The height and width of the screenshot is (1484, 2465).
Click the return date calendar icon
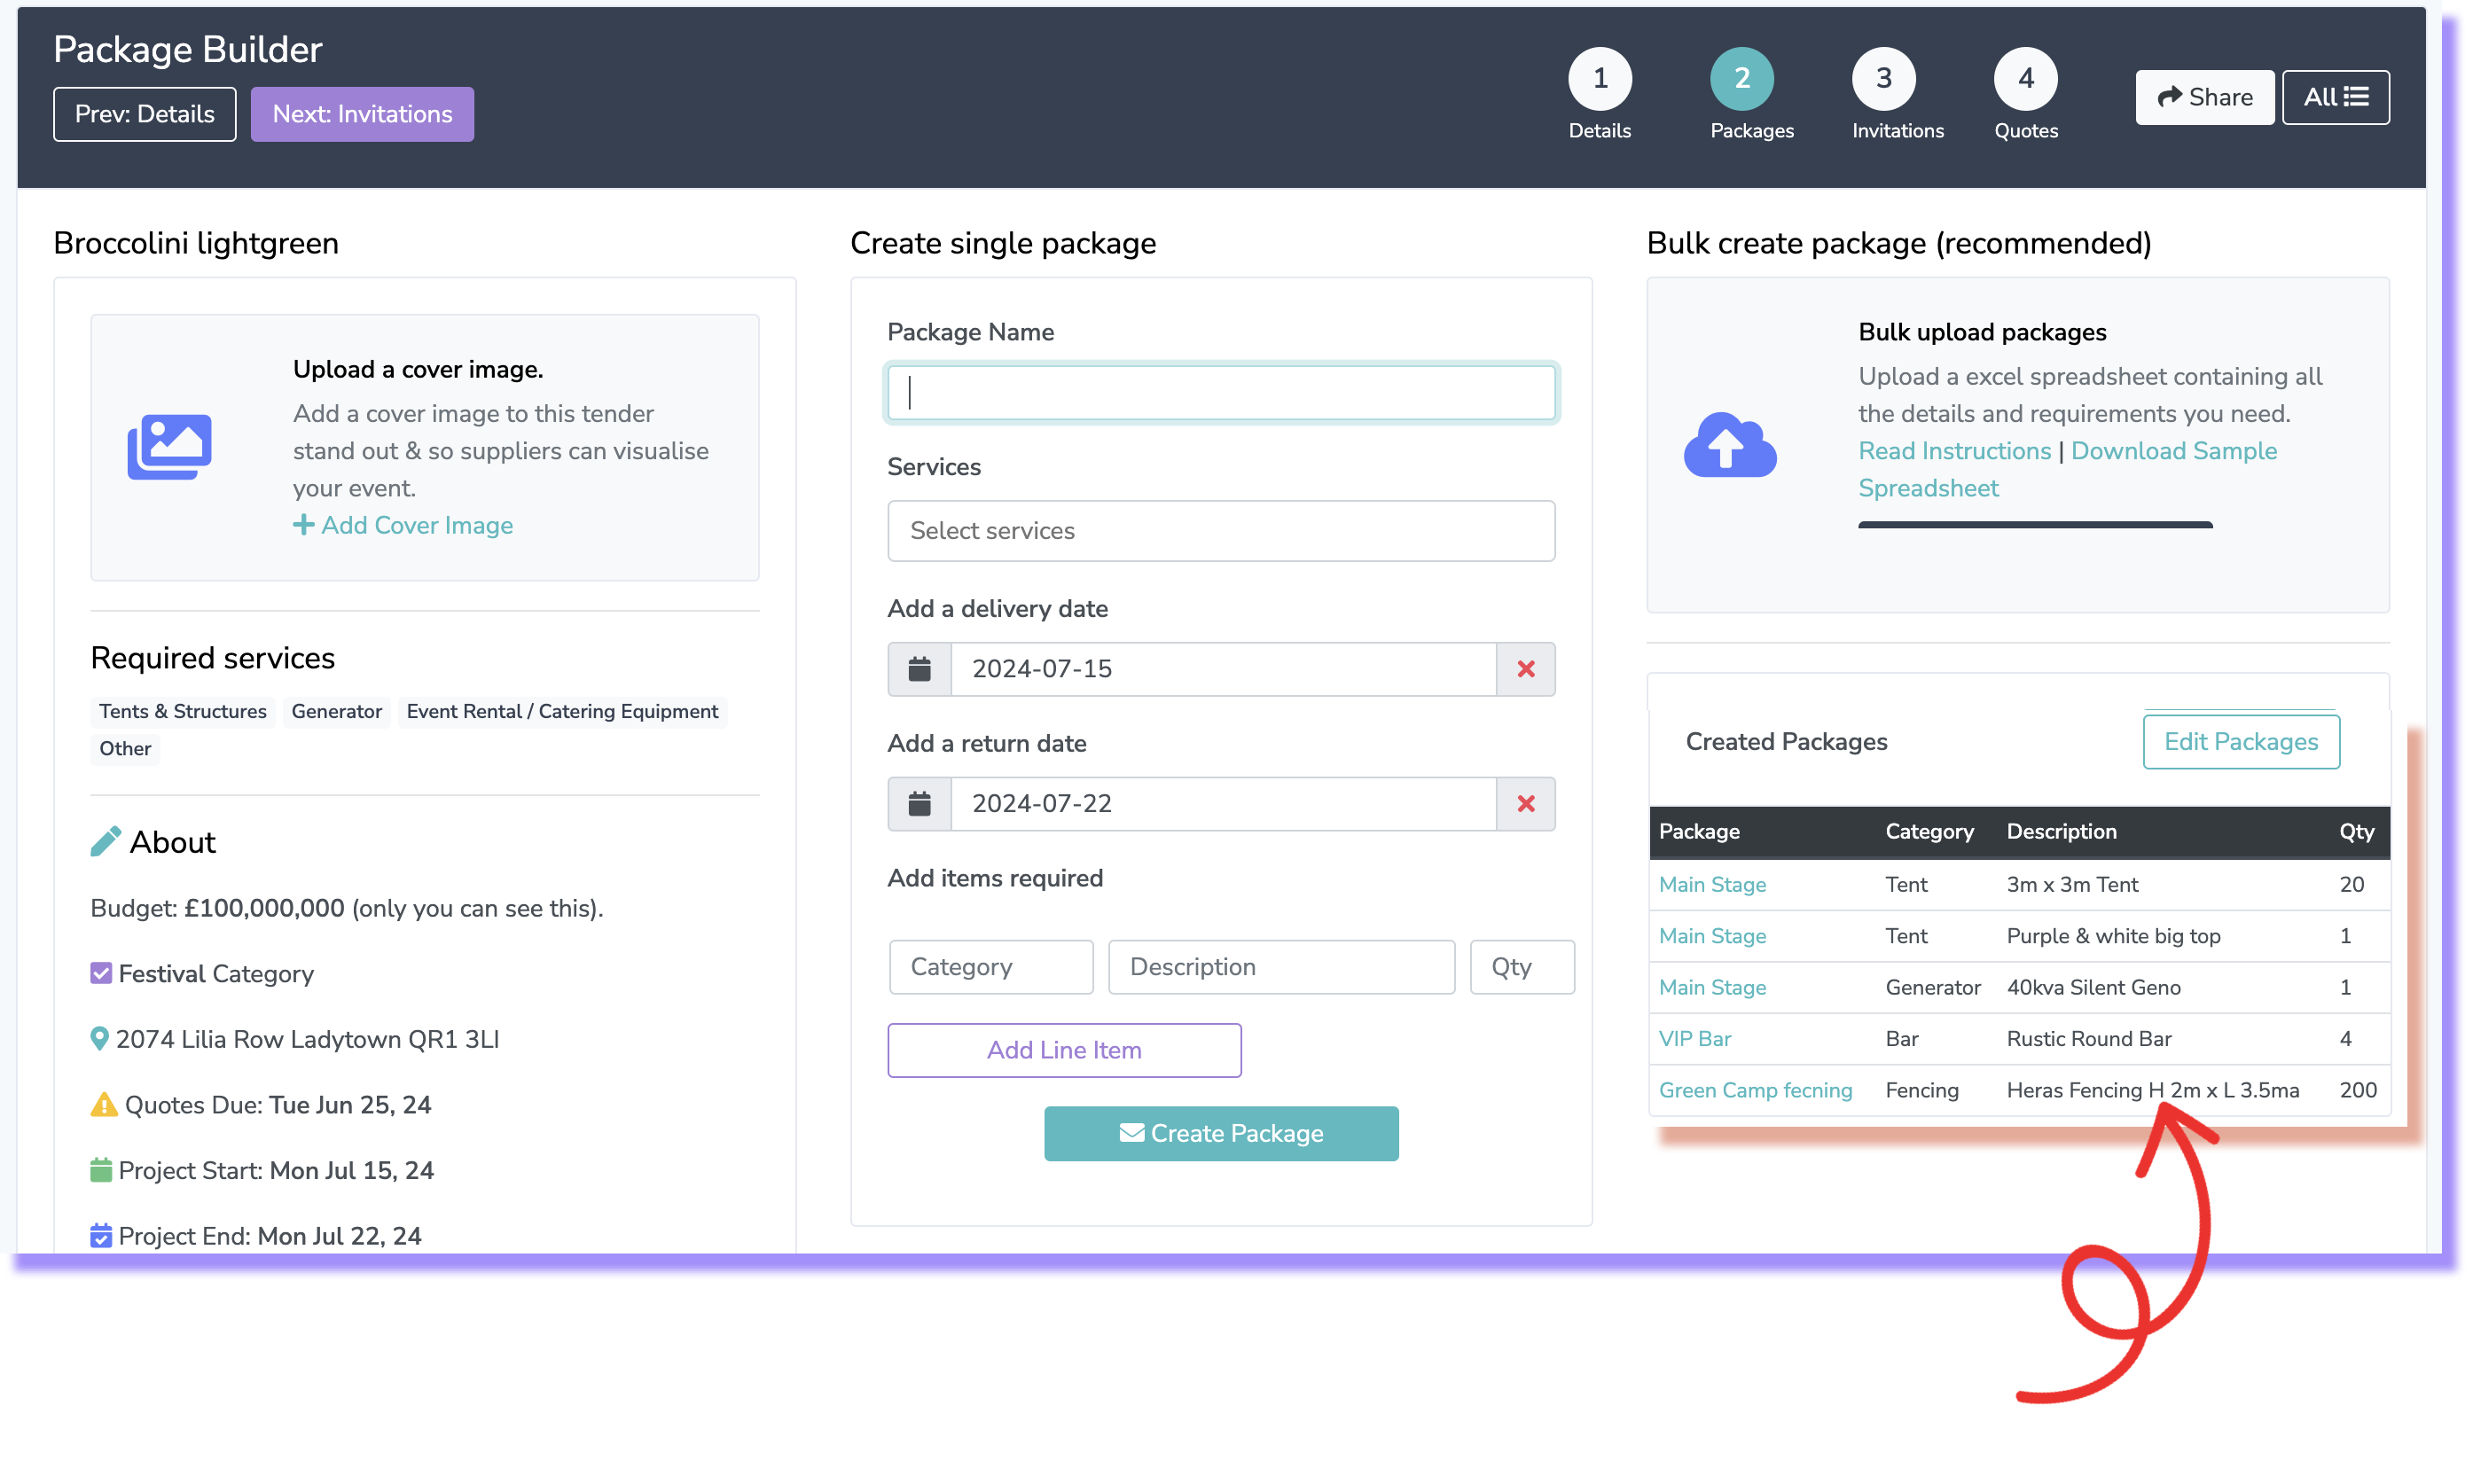pos(919,804)
